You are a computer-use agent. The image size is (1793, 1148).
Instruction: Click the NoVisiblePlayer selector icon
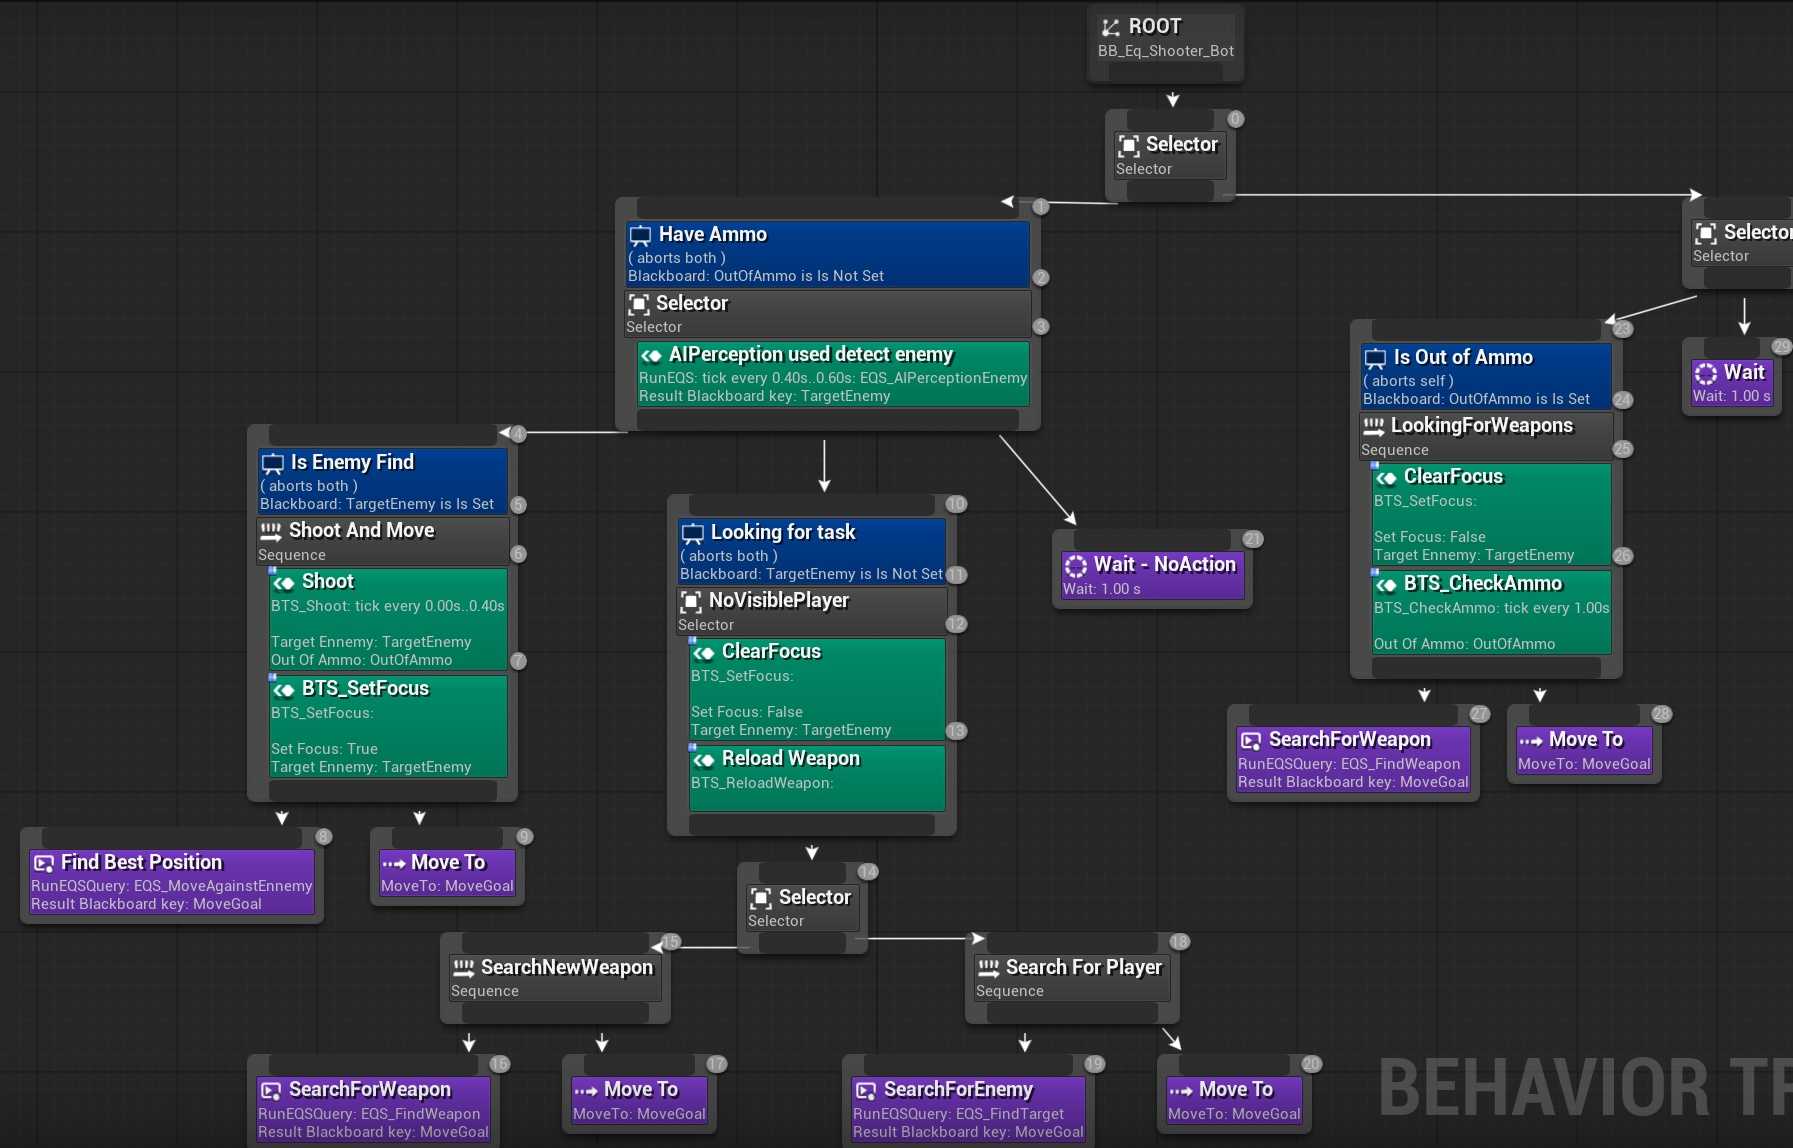(x=691, y=601)
